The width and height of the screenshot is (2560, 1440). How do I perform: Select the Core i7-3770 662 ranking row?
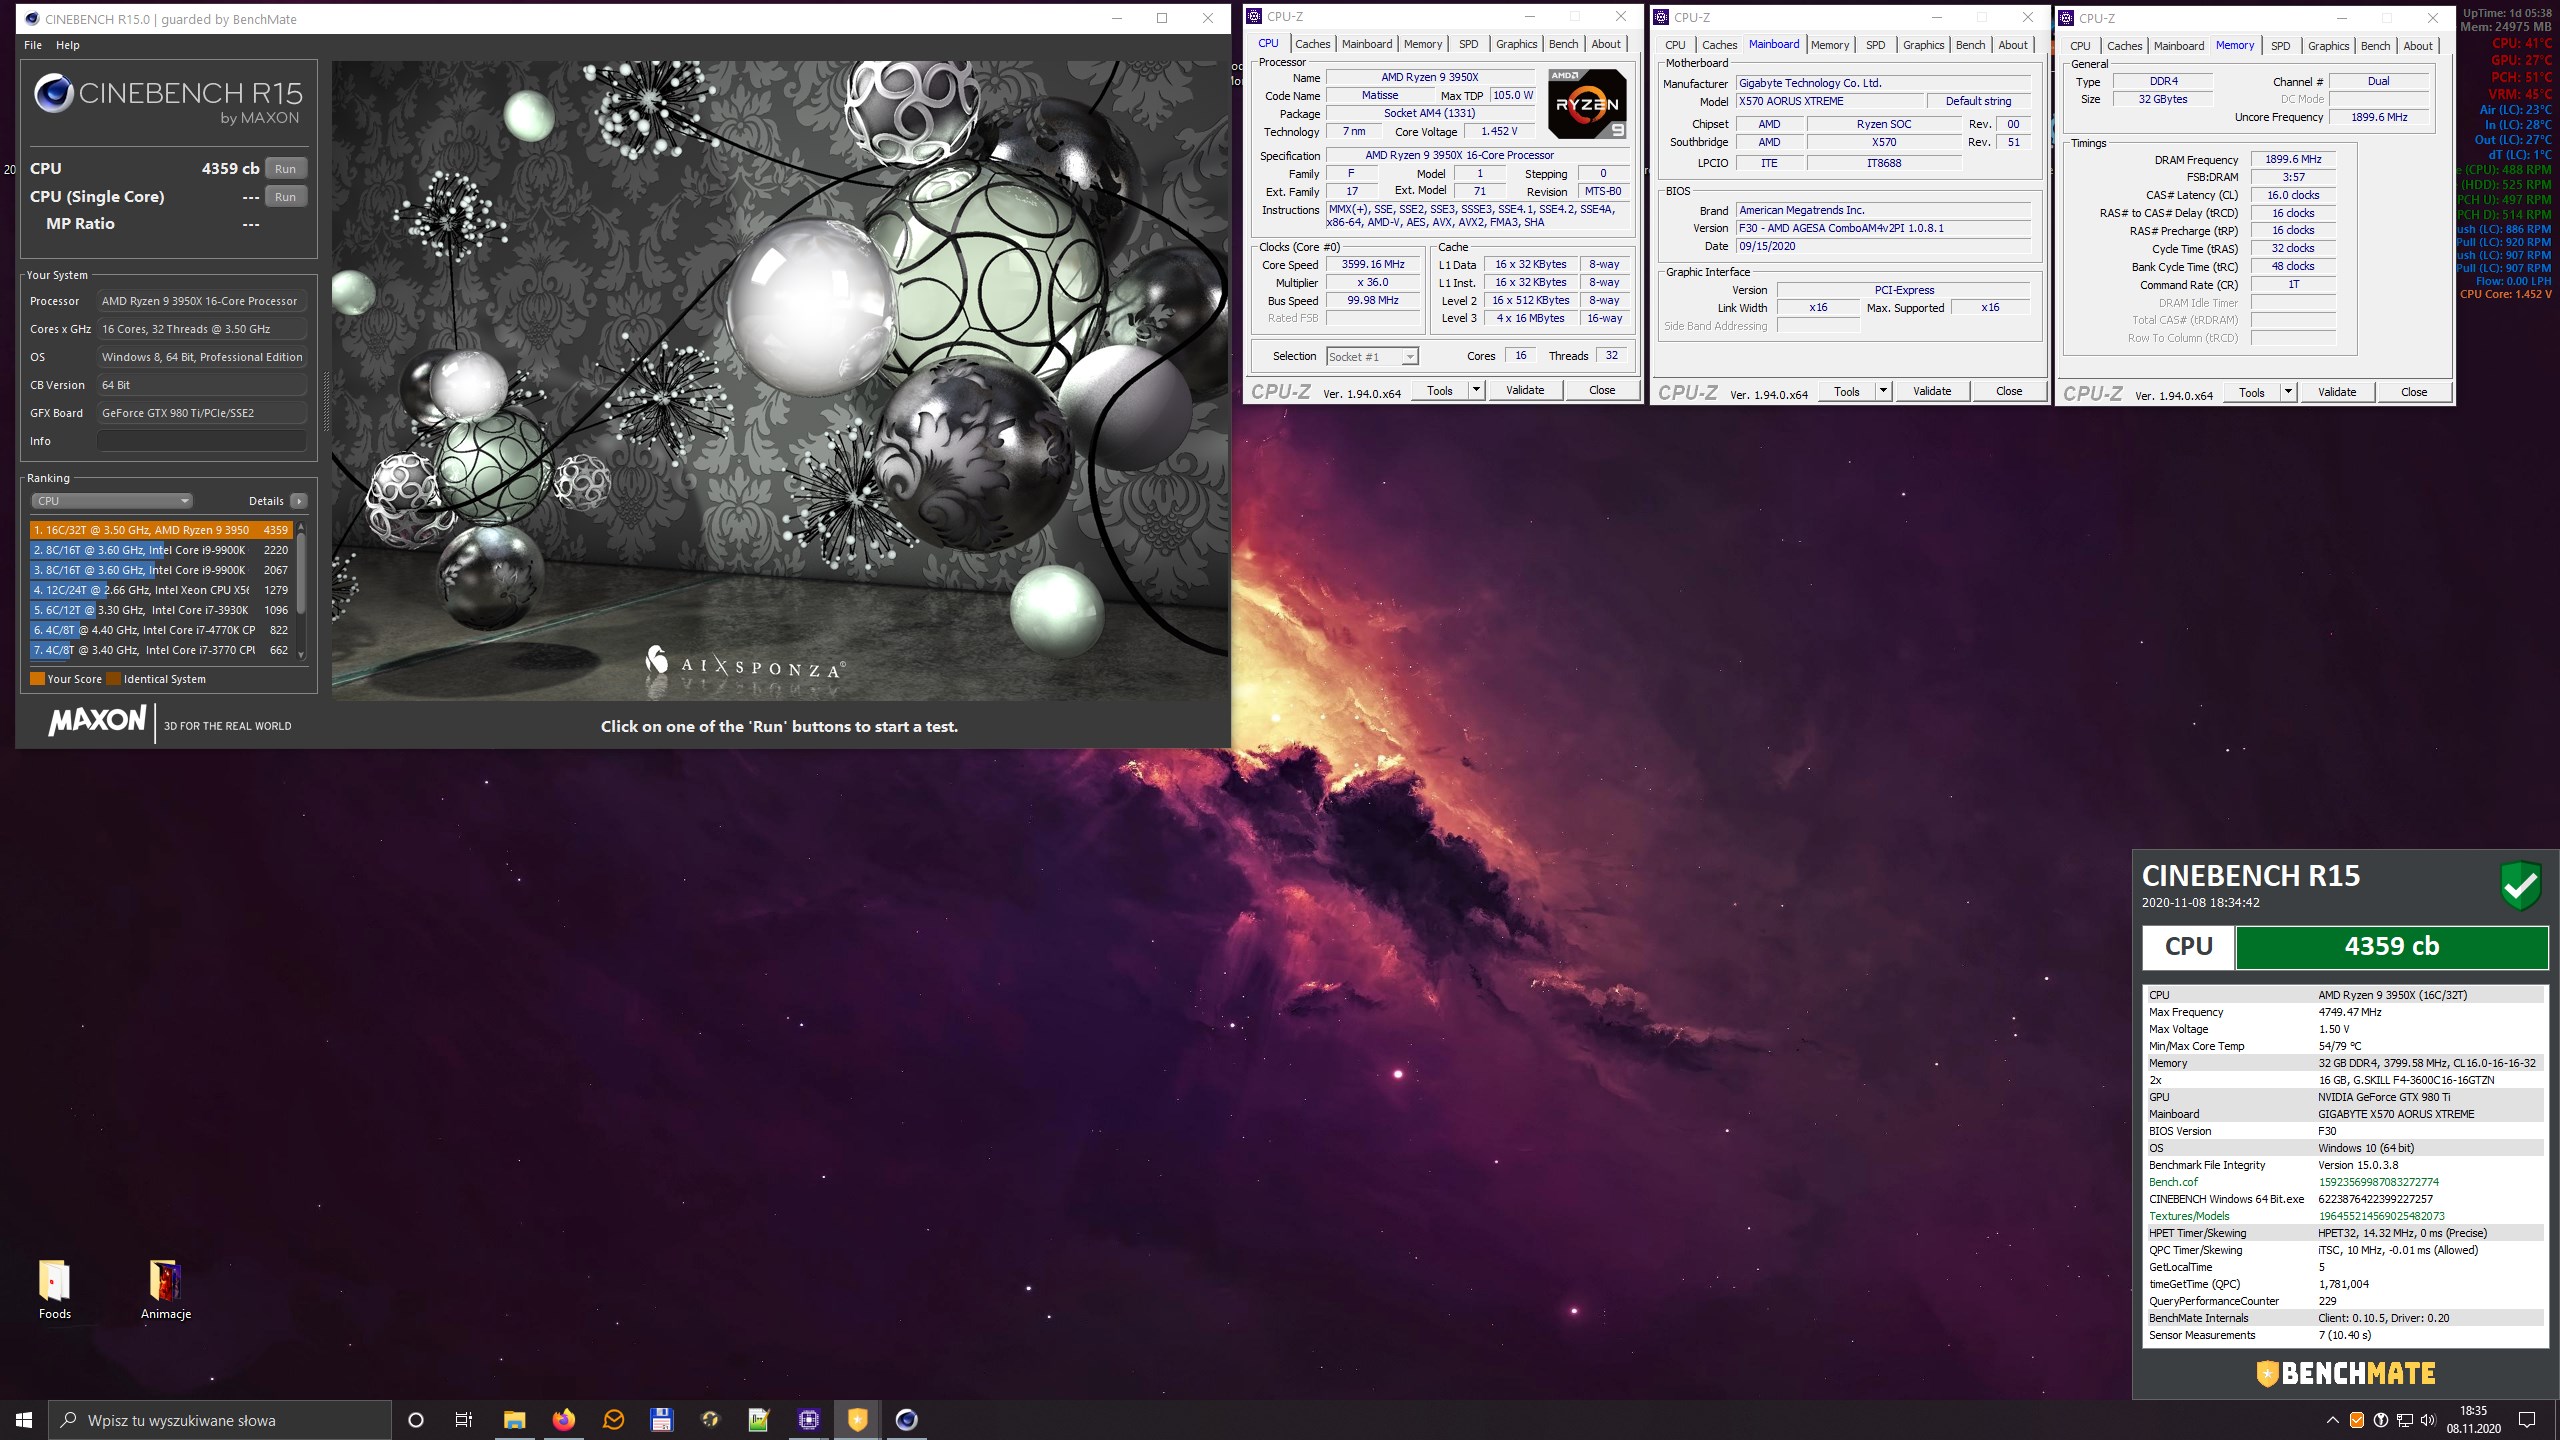(161, 650)
